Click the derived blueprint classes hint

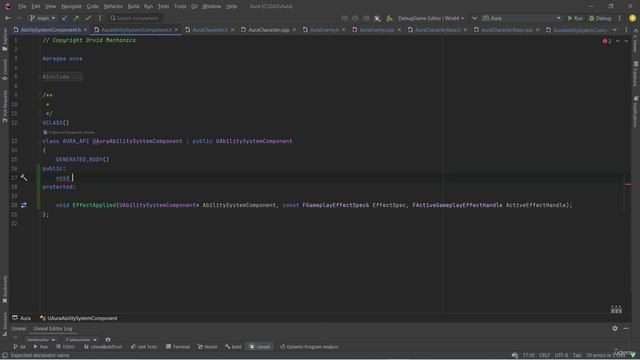[69, 132]
